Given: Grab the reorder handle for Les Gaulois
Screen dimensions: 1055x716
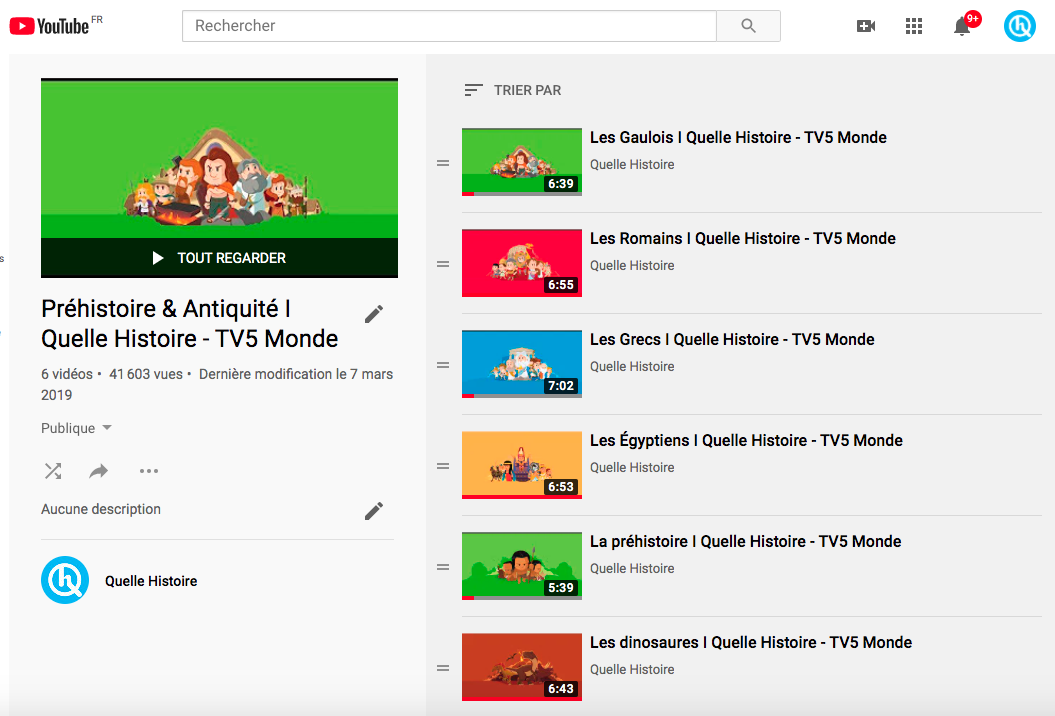Looking at the screenshot, I should tap(443, 163).
